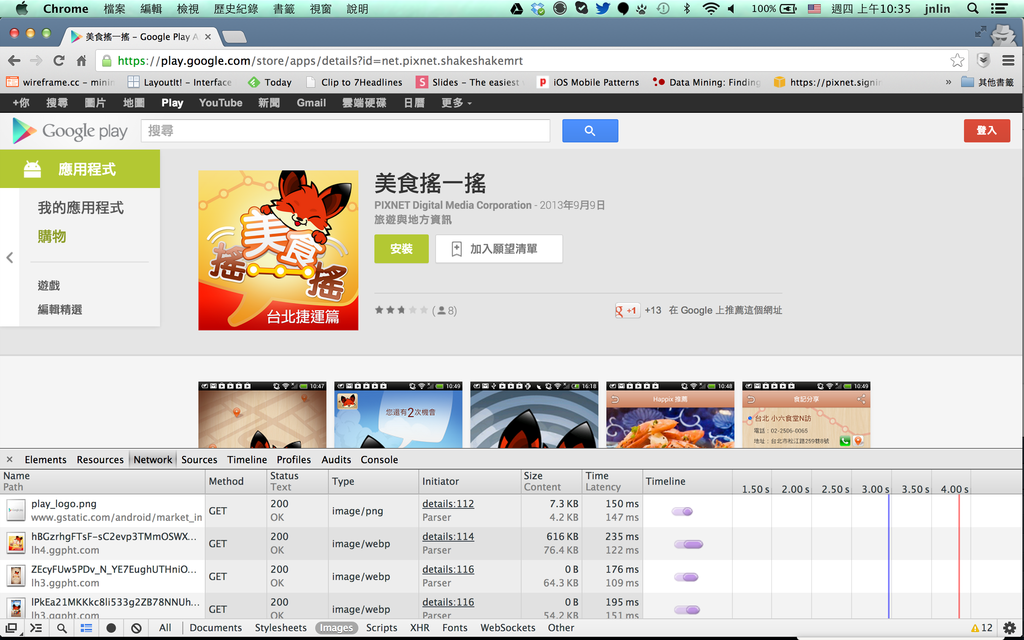Click 加入願望清單 wishlist button
This screenshot has width=1024, height=640.
(x=499, y=249)
